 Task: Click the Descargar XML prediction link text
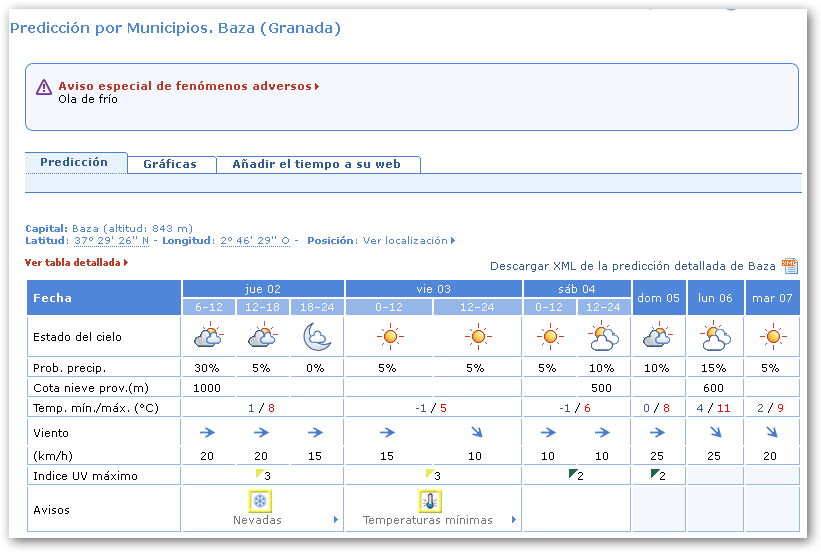point(632,266)
